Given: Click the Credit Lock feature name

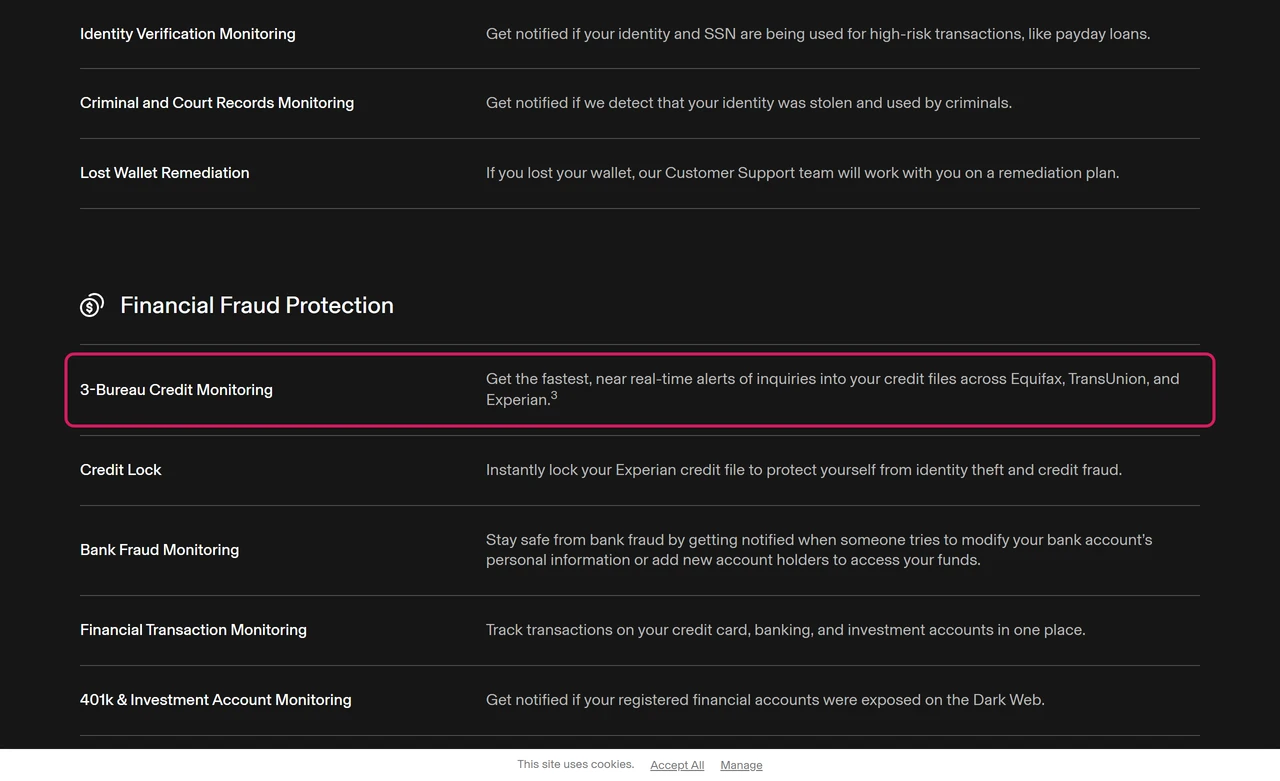Looking at the screenshot, I should [121, 470].
